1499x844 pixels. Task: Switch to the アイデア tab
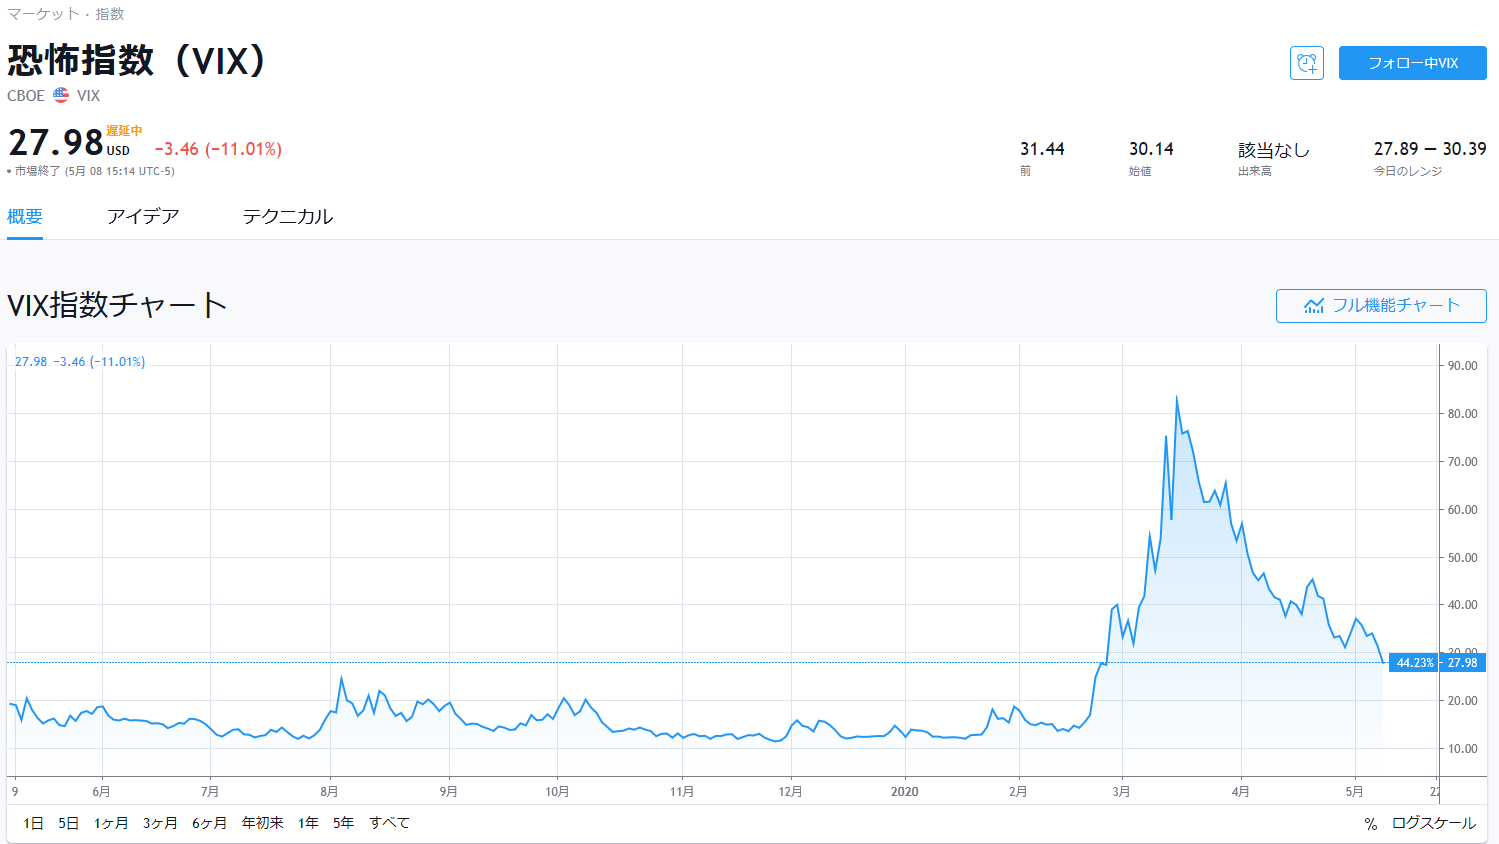[x=143, y=217]
